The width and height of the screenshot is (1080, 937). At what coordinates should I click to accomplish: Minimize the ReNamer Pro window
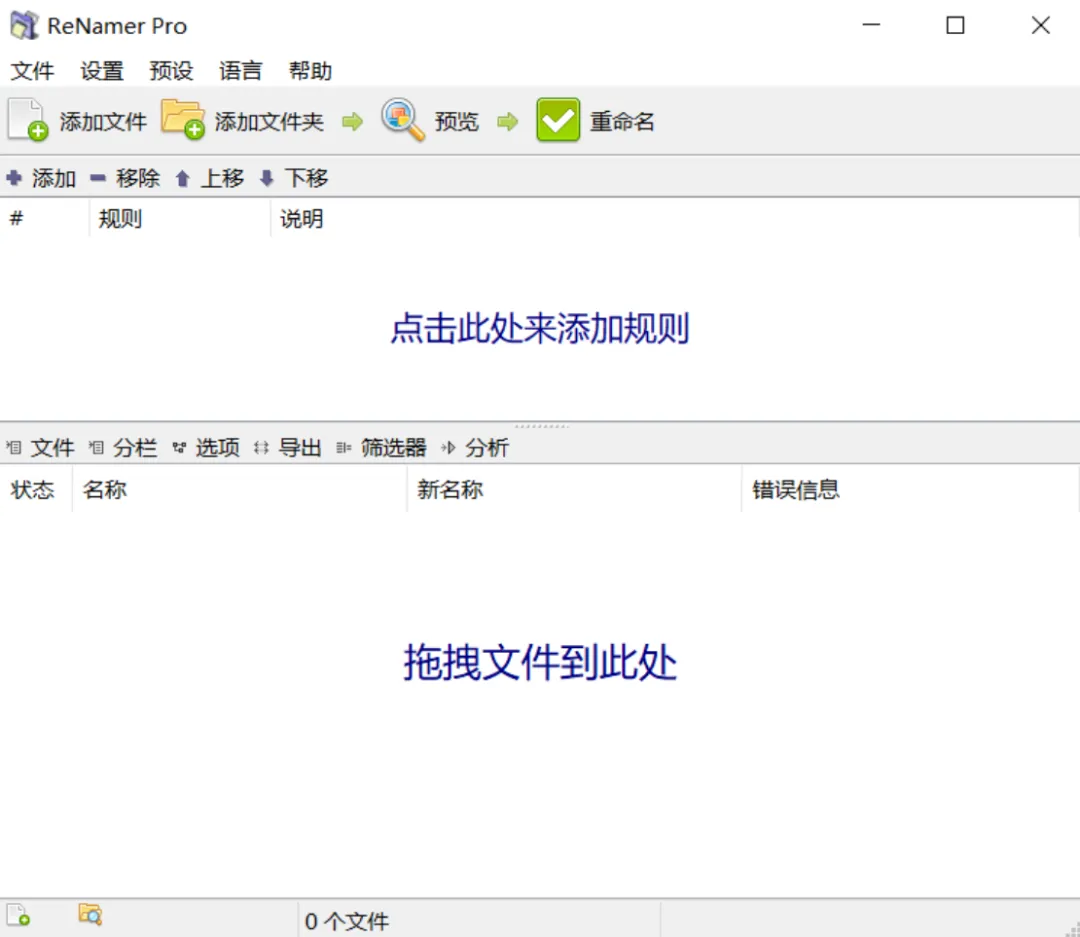(872, 25)
